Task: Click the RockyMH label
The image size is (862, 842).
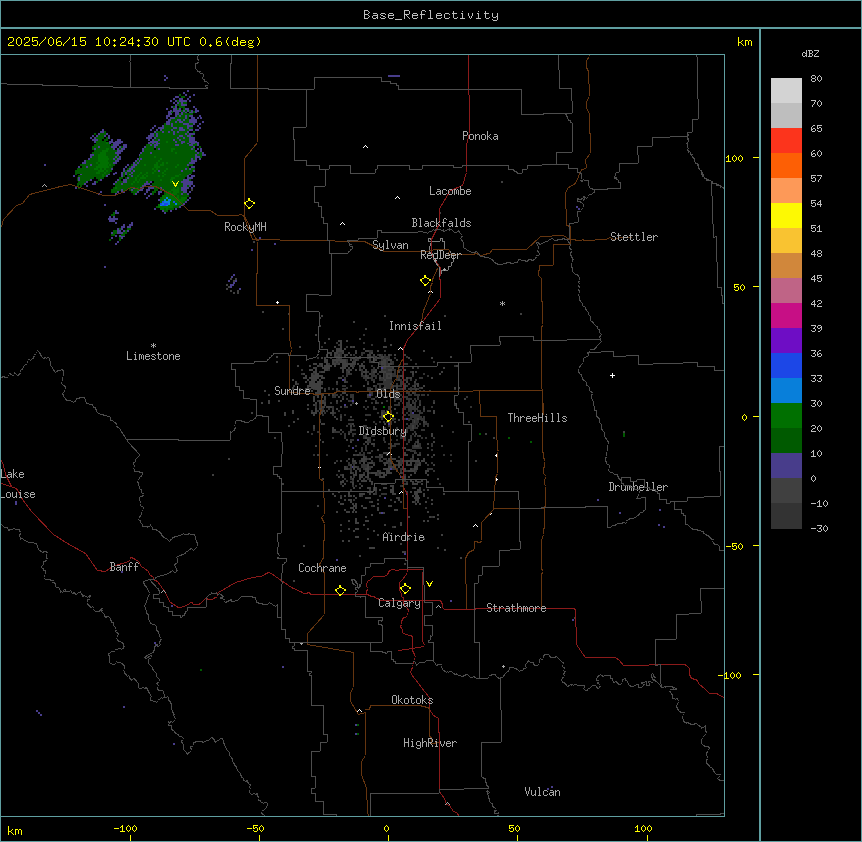Action: pos(245,227)
